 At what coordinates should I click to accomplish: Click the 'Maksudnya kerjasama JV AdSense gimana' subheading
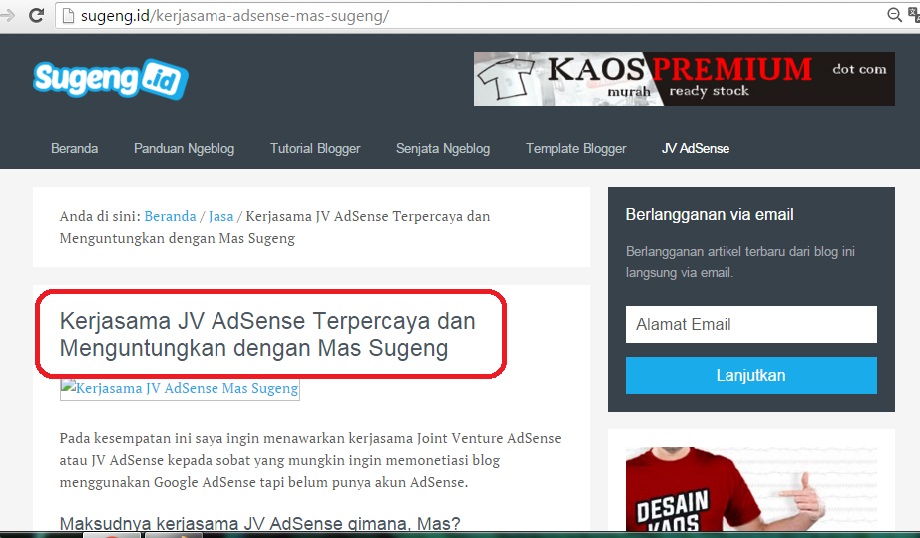tap(260, 523)
